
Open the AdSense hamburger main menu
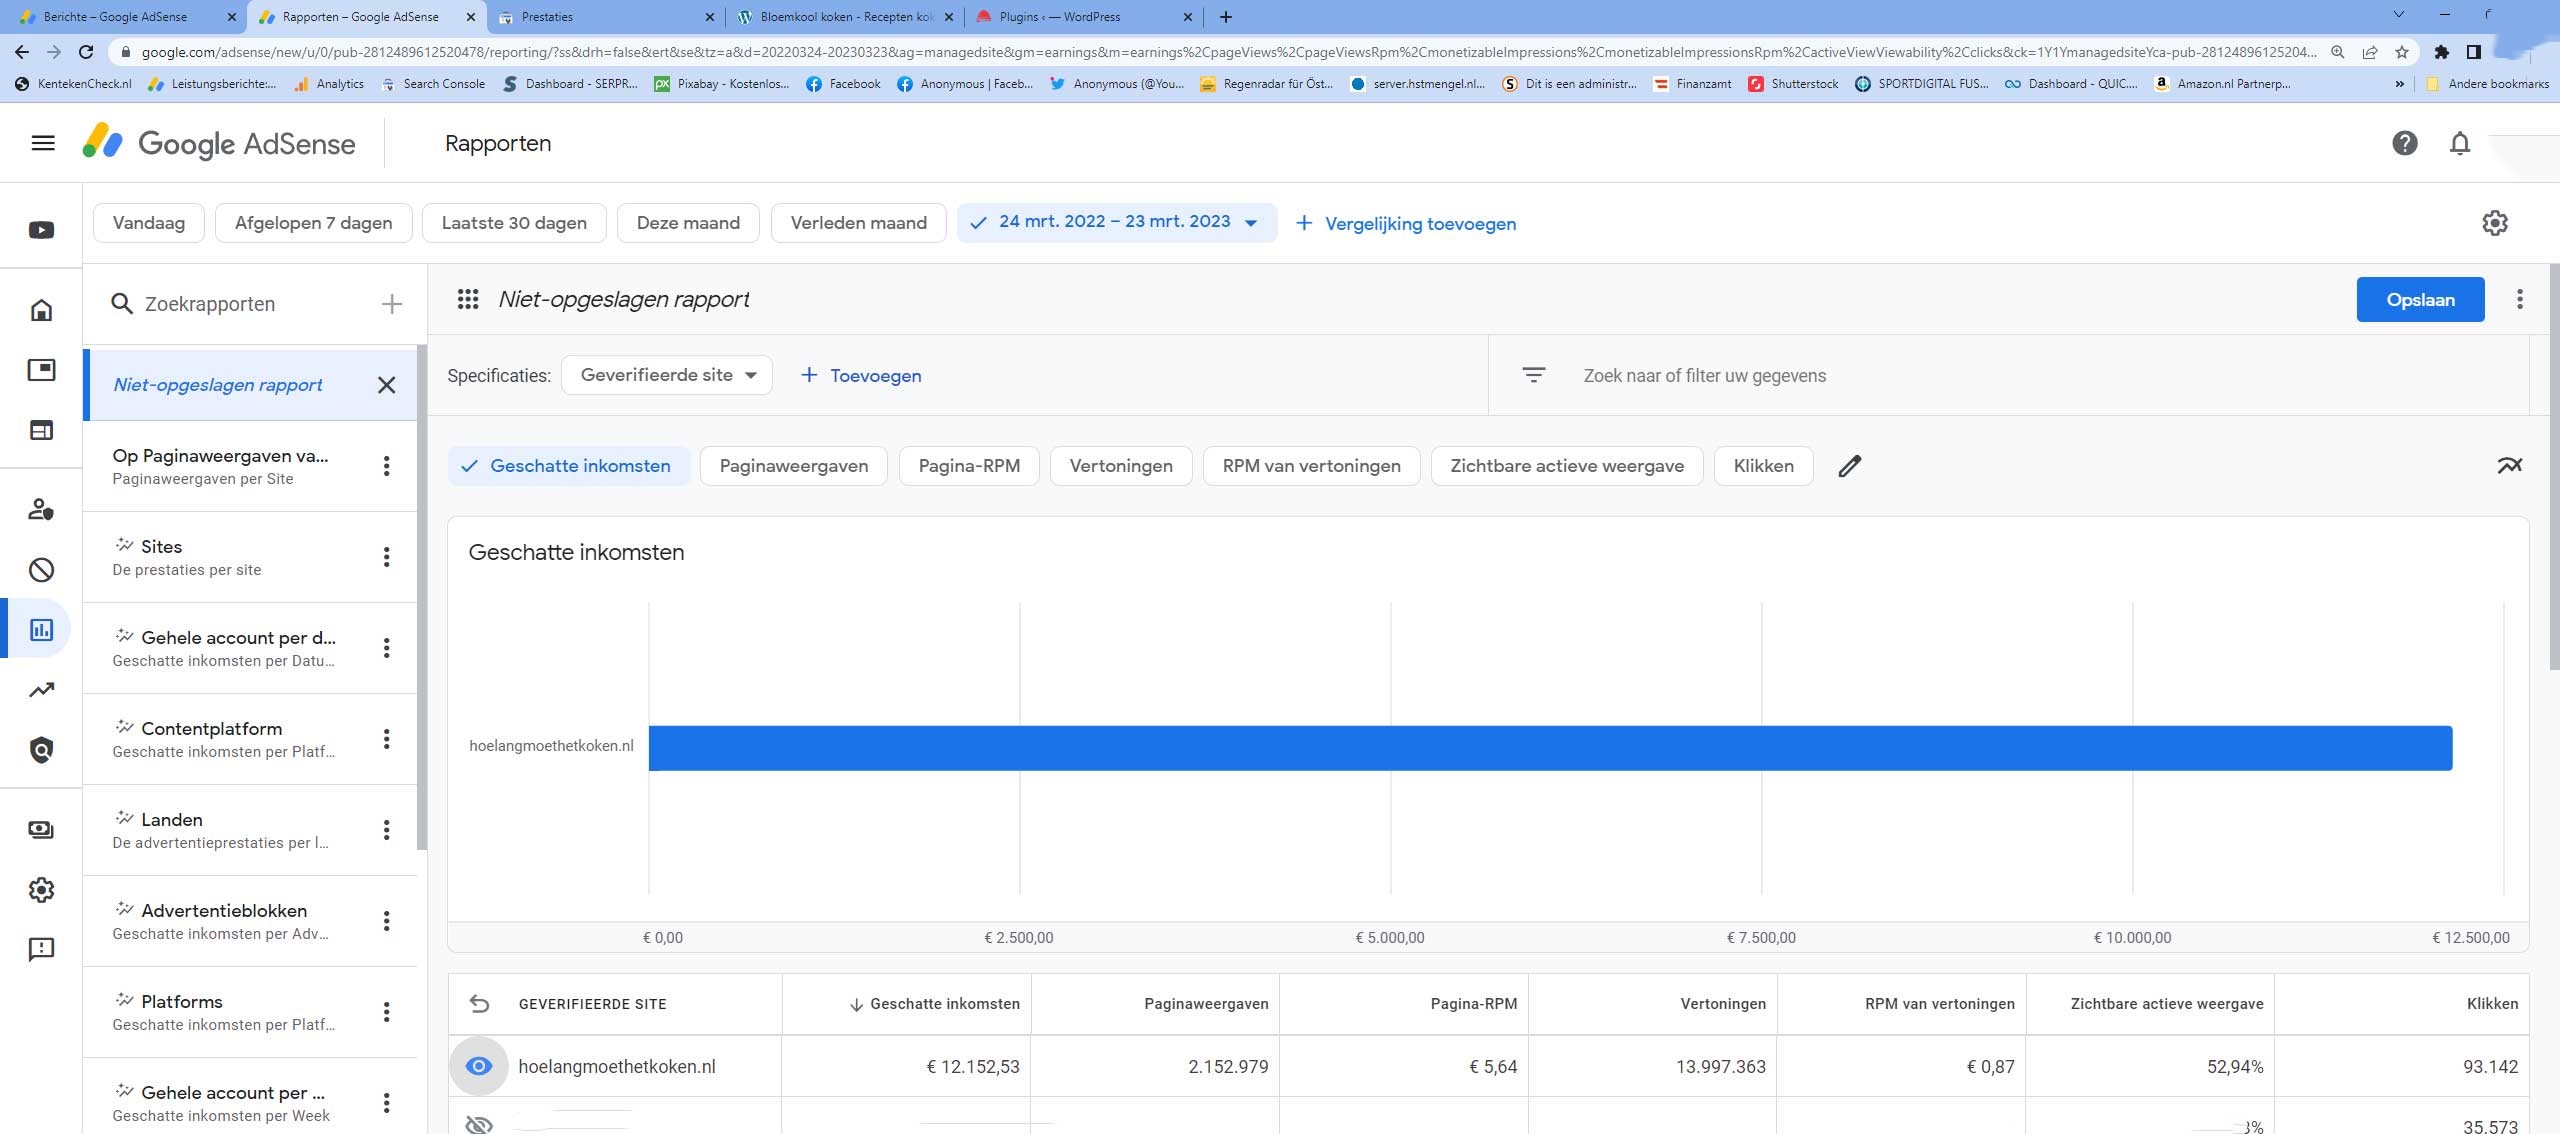coord(43,143)
